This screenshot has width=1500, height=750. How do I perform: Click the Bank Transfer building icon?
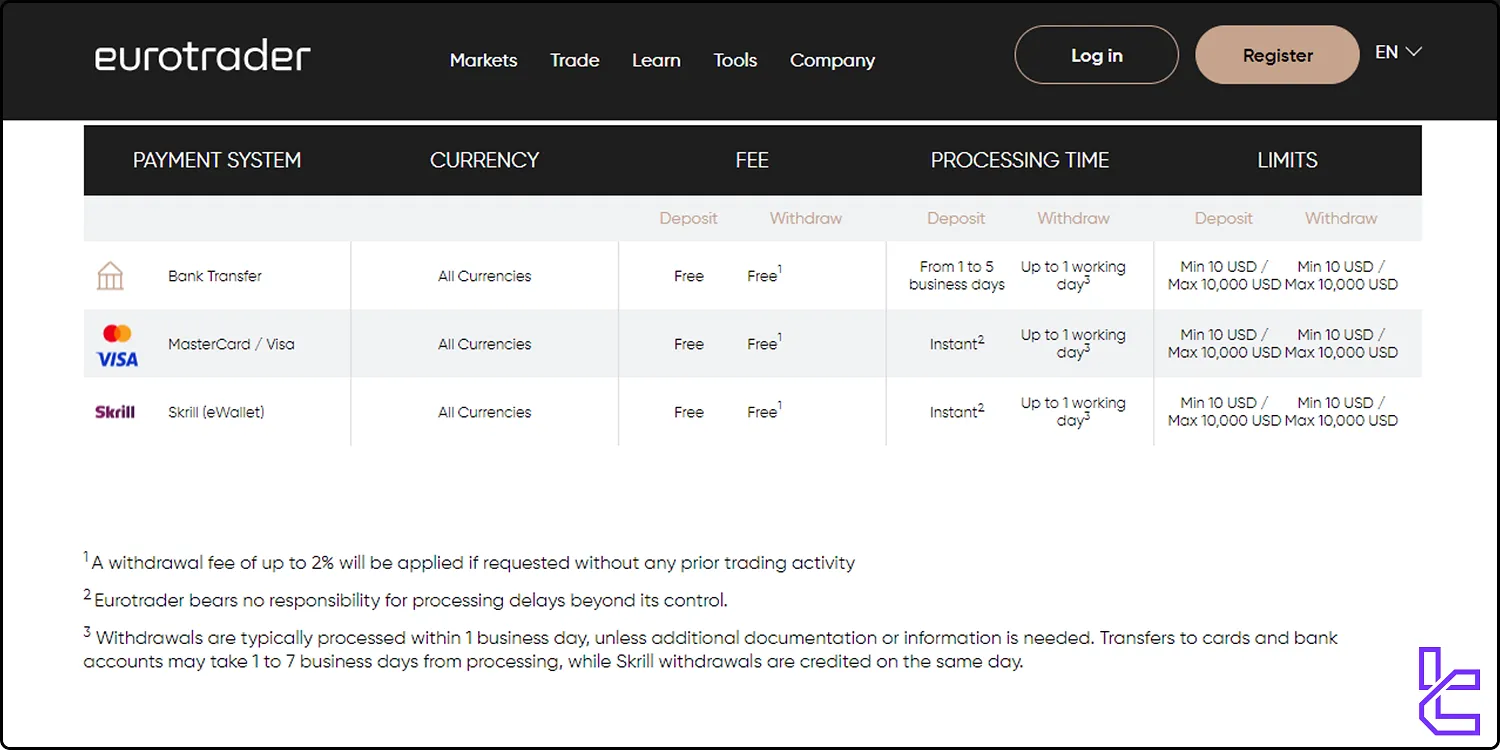110,276
